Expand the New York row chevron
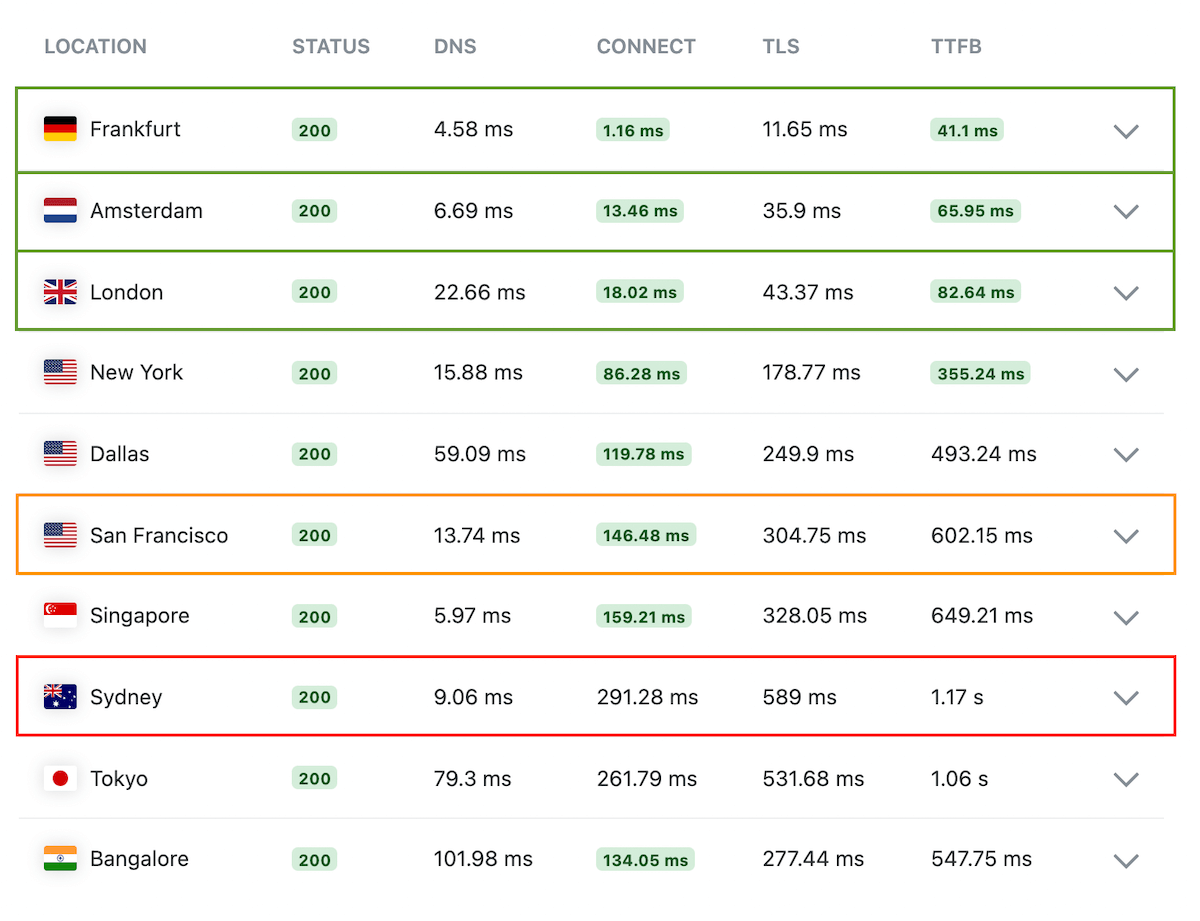The height and width of the screenshot is (921, 1200). (1126, 374)
